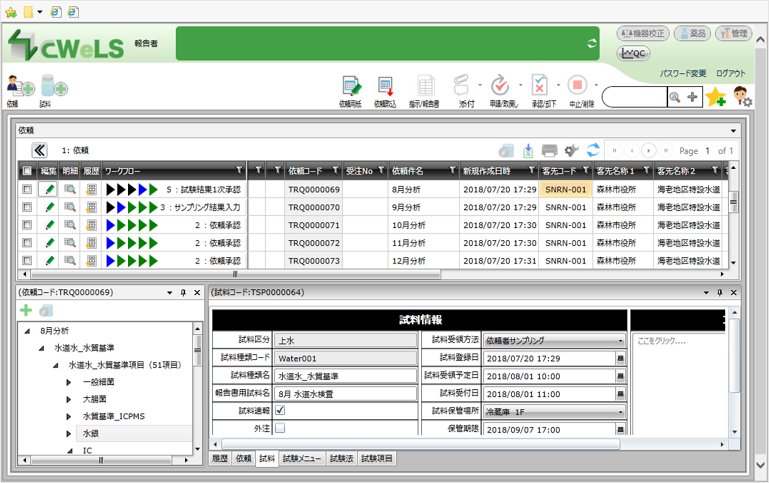Switch to the 試験メニュー tab

point(302,458)
